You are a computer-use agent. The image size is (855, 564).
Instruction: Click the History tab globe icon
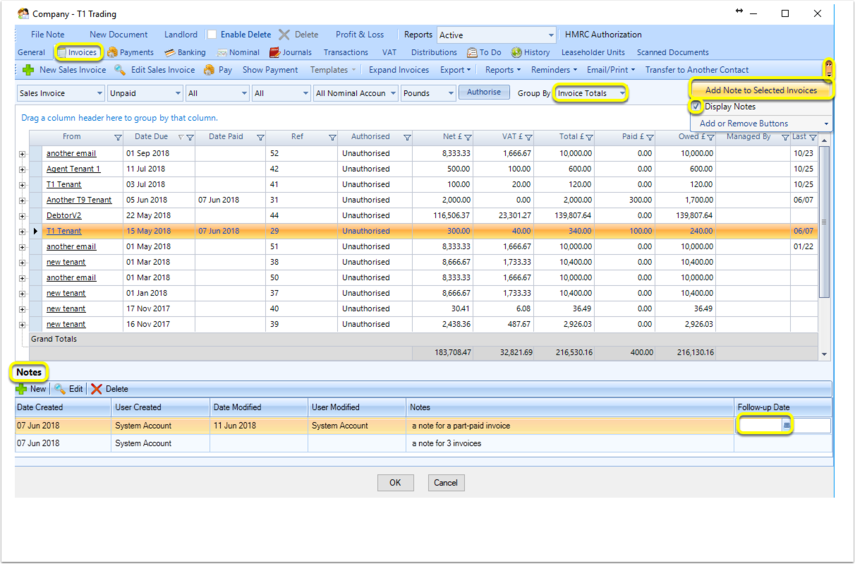pyautogui.click(x=516, y=52)
